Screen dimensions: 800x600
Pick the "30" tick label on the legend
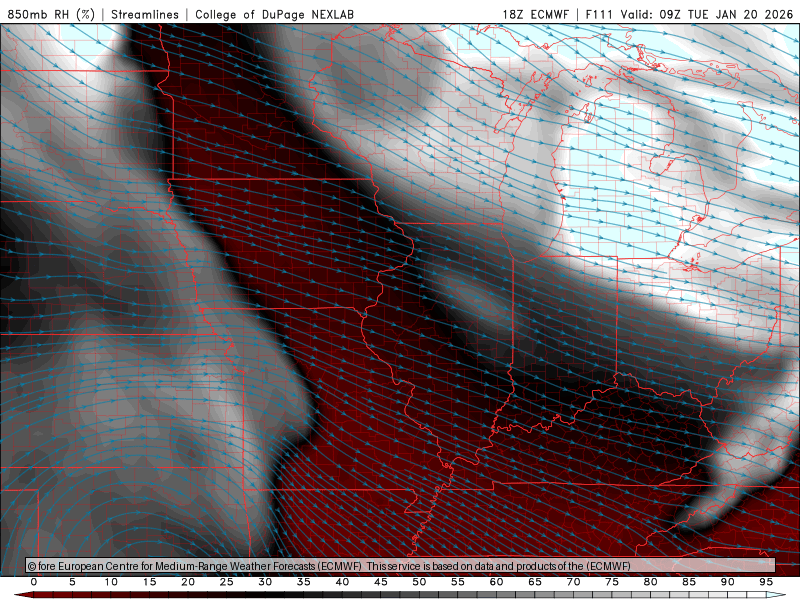click(265, 582)
